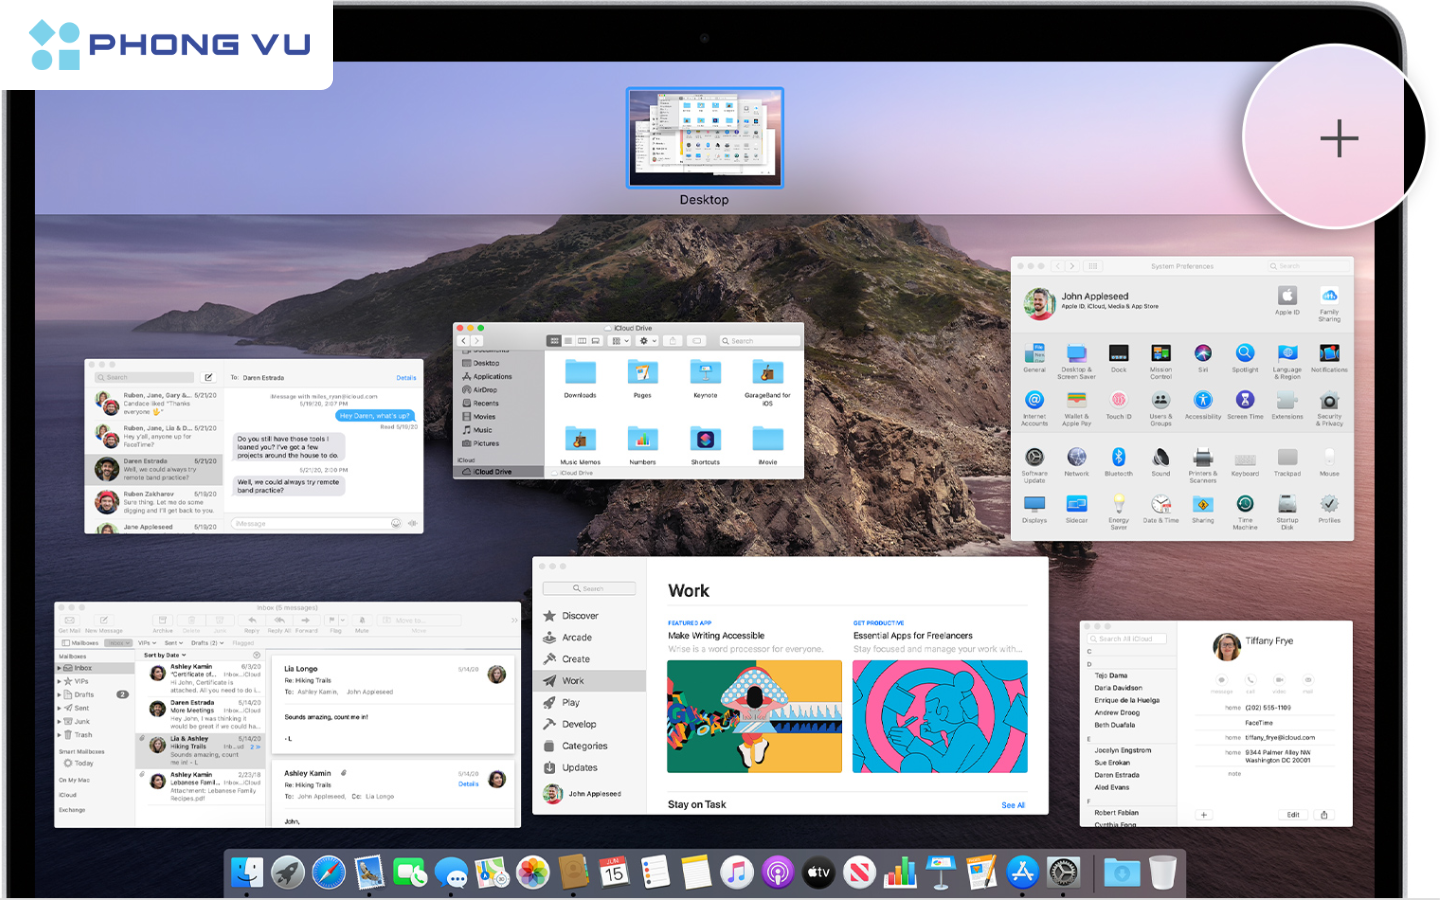This screenshot has height=900, width=1440.
Task: Open Accessibility pane in System Preferences
Action: 1203,404
